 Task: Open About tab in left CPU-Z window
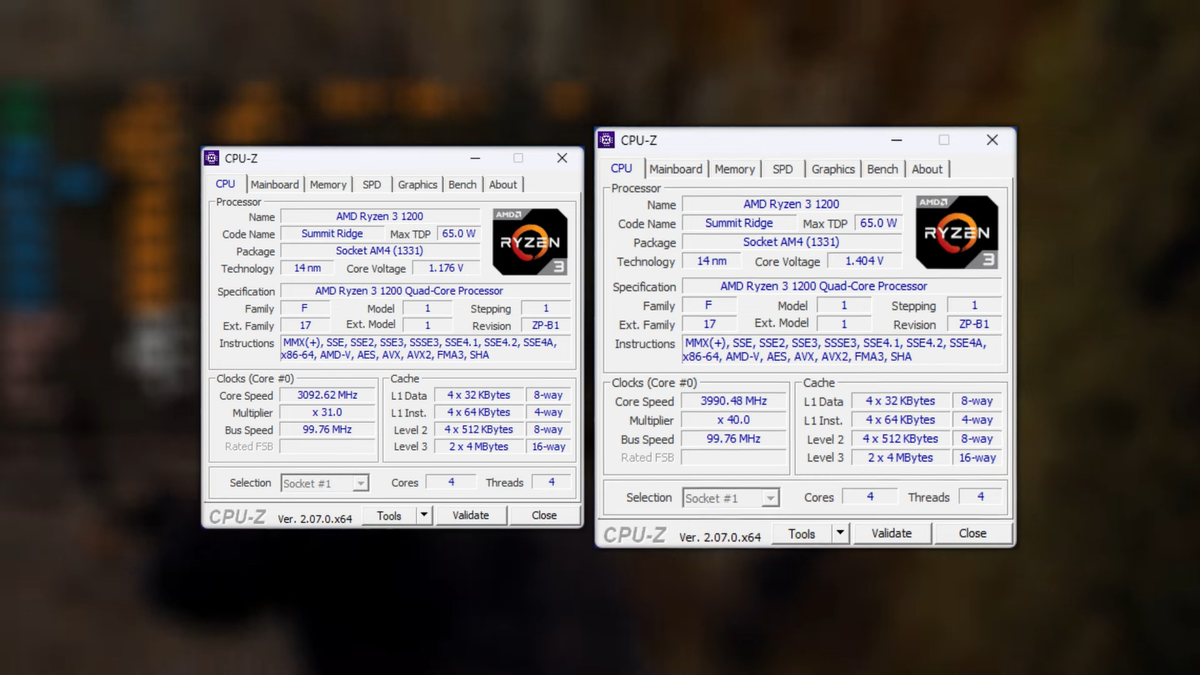tap(503, 185)
